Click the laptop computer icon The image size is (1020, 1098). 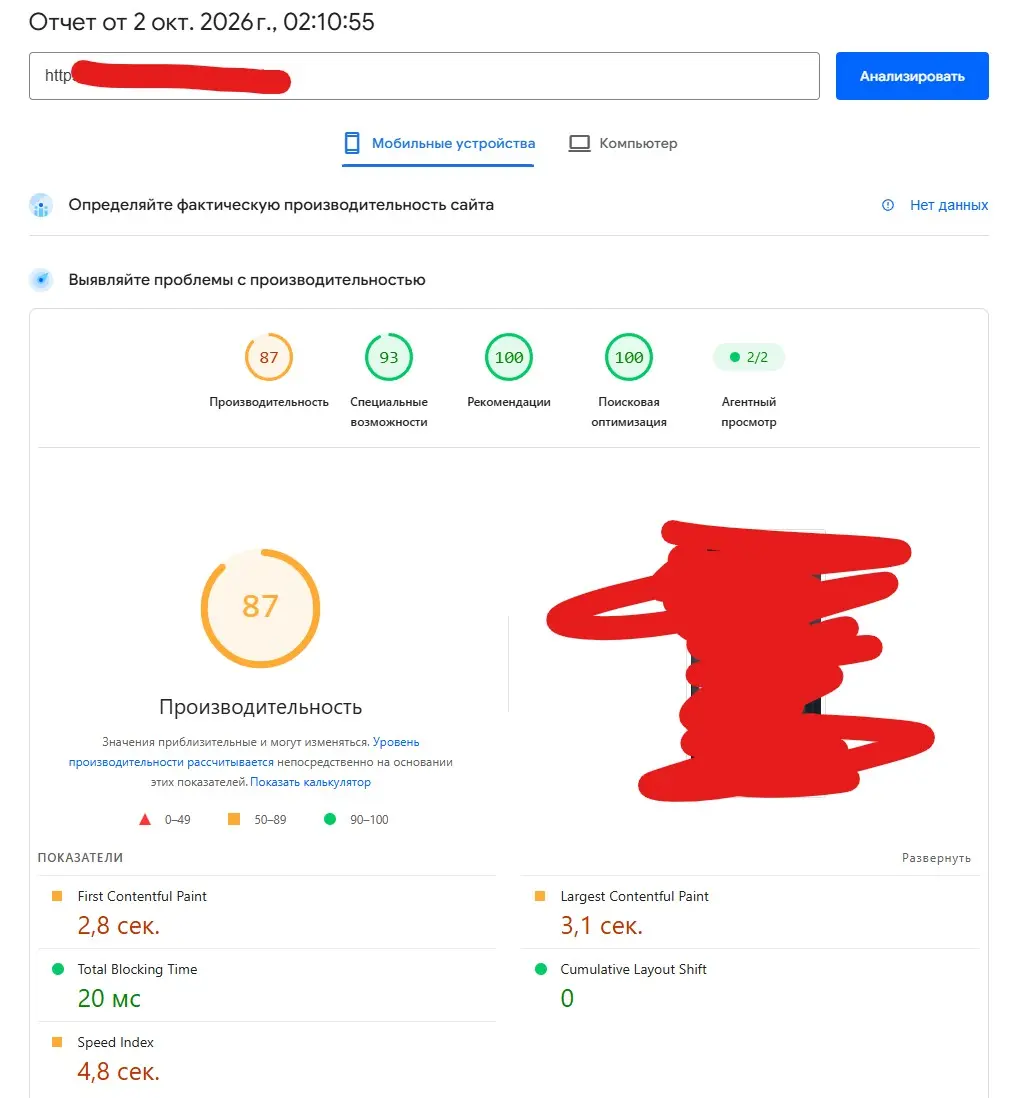[x=579, y=144]
